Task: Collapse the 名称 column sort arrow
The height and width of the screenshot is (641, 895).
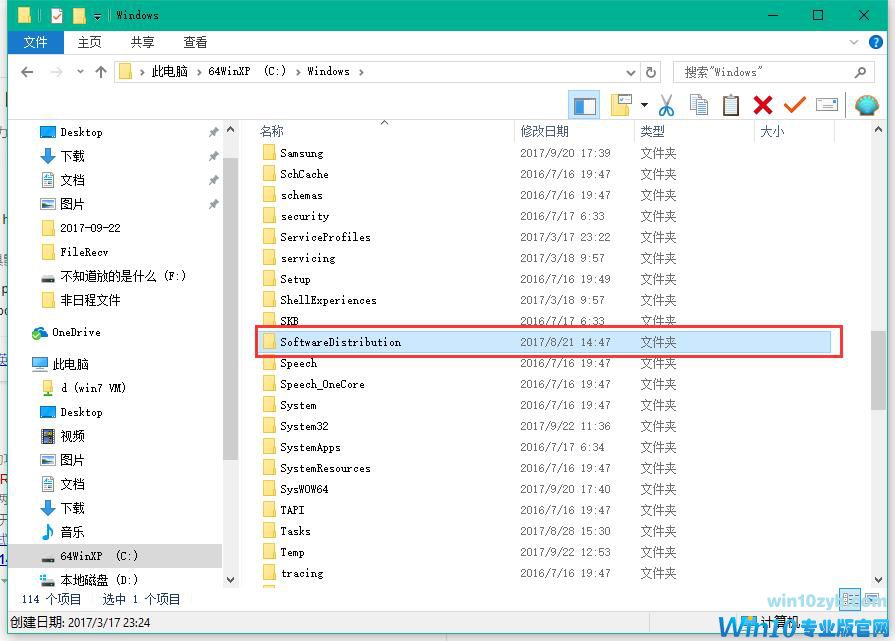Action: 383,121
